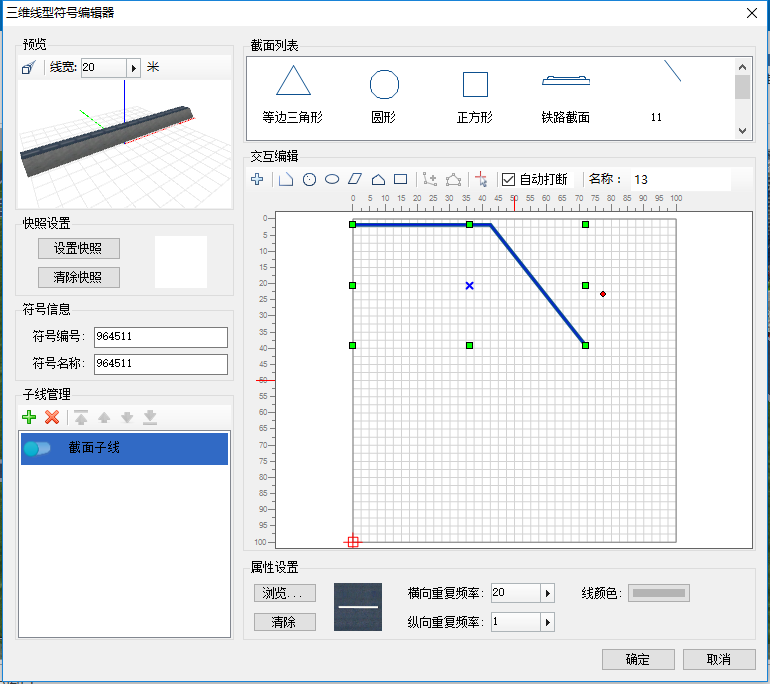Click the 设置快照 button
Screen dimensions: 770x684
pos(79,248)
